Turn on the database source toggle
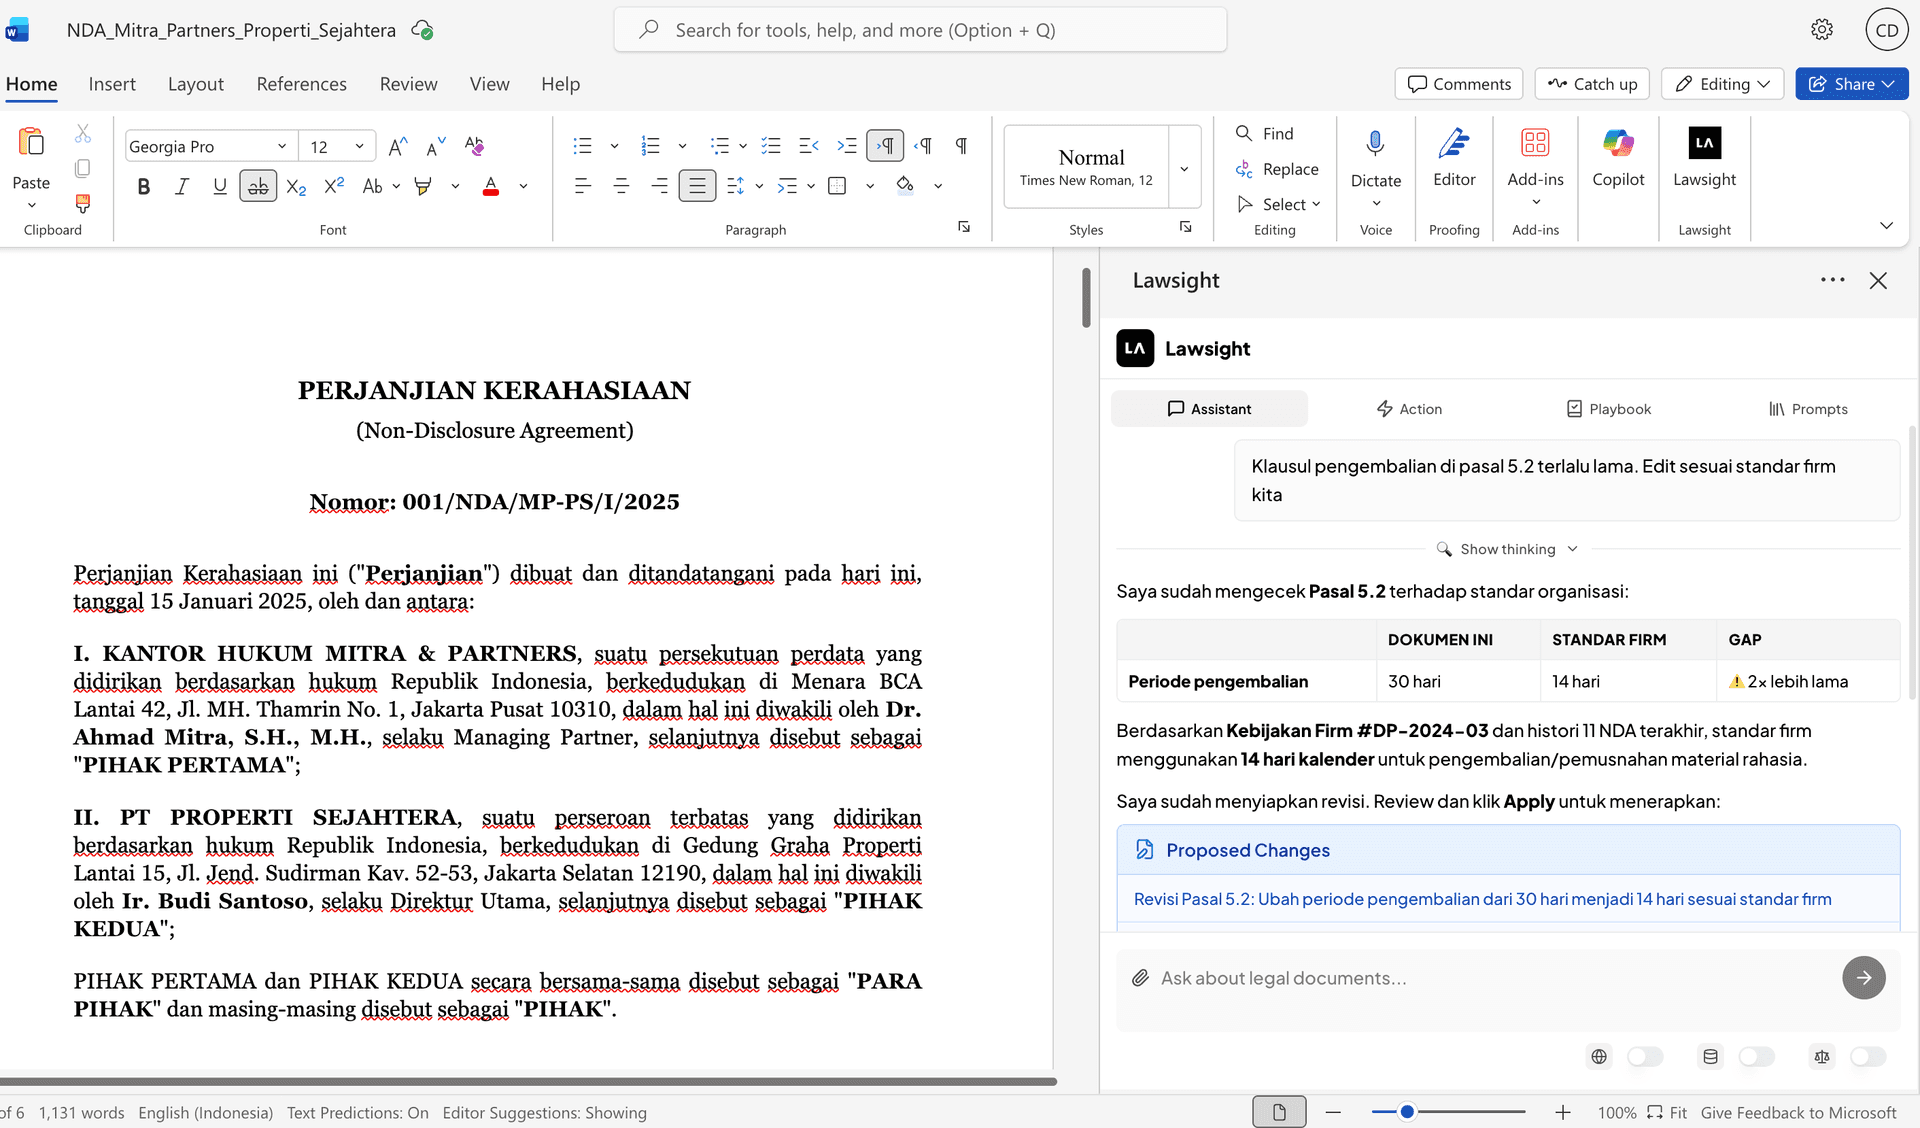Screen dimensions: 1920x1128 pyautogui.click(x=1757, y=1056)
